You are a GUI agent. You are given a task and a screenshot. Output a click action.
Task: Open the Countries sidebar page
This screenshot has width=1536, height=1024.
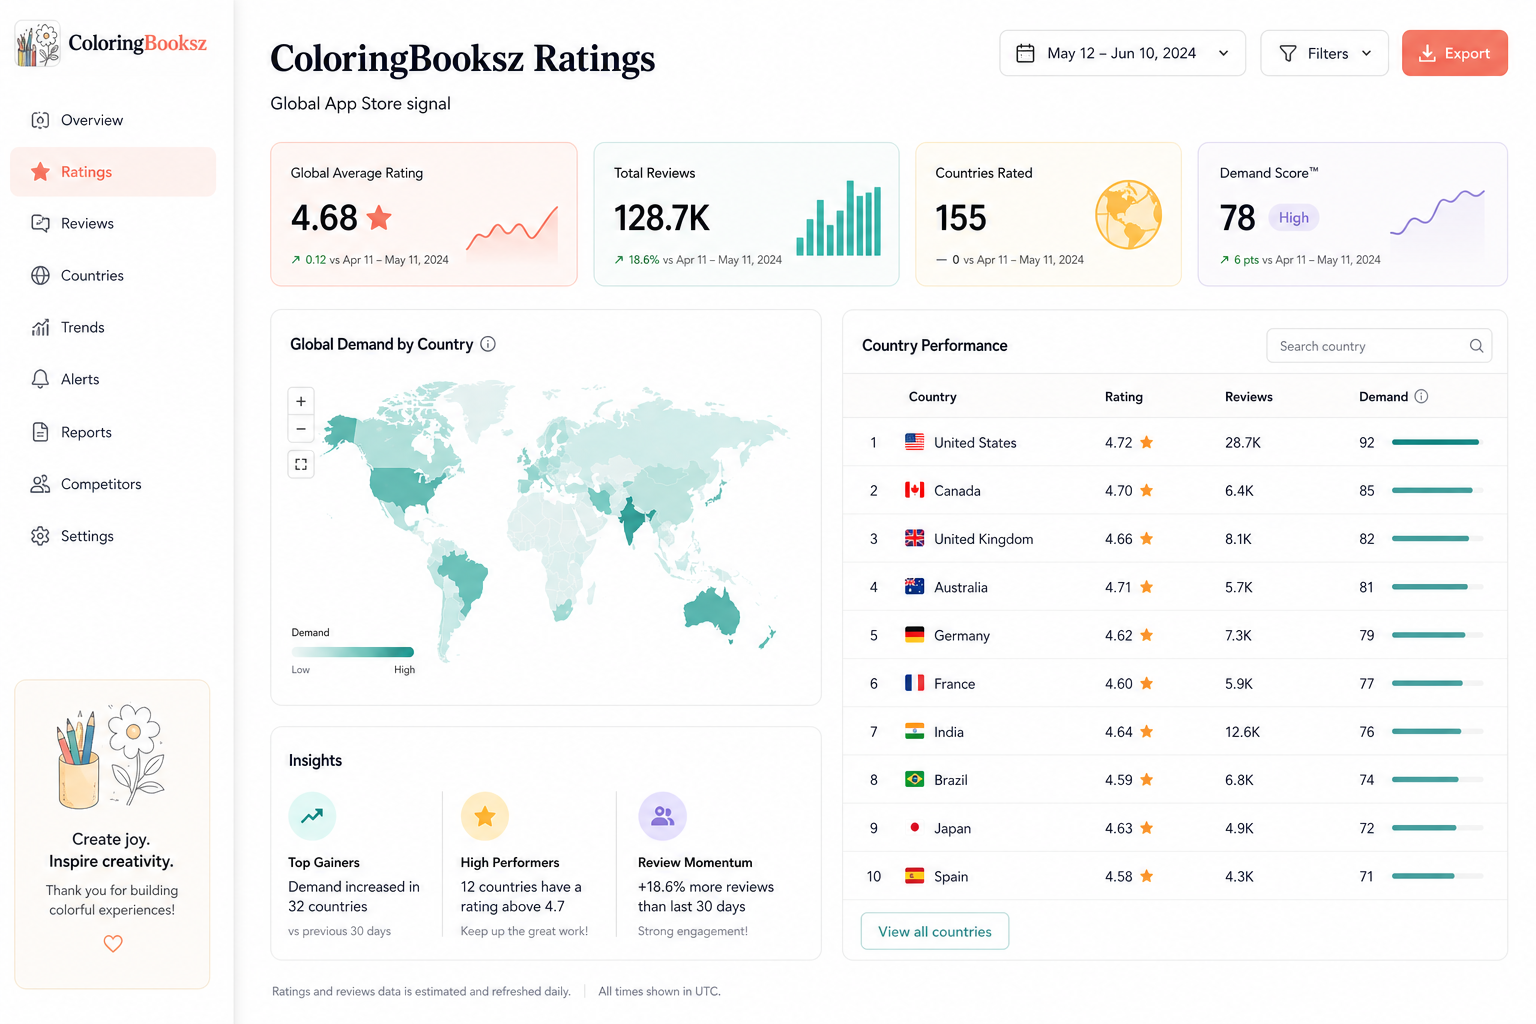coord(113,276)
